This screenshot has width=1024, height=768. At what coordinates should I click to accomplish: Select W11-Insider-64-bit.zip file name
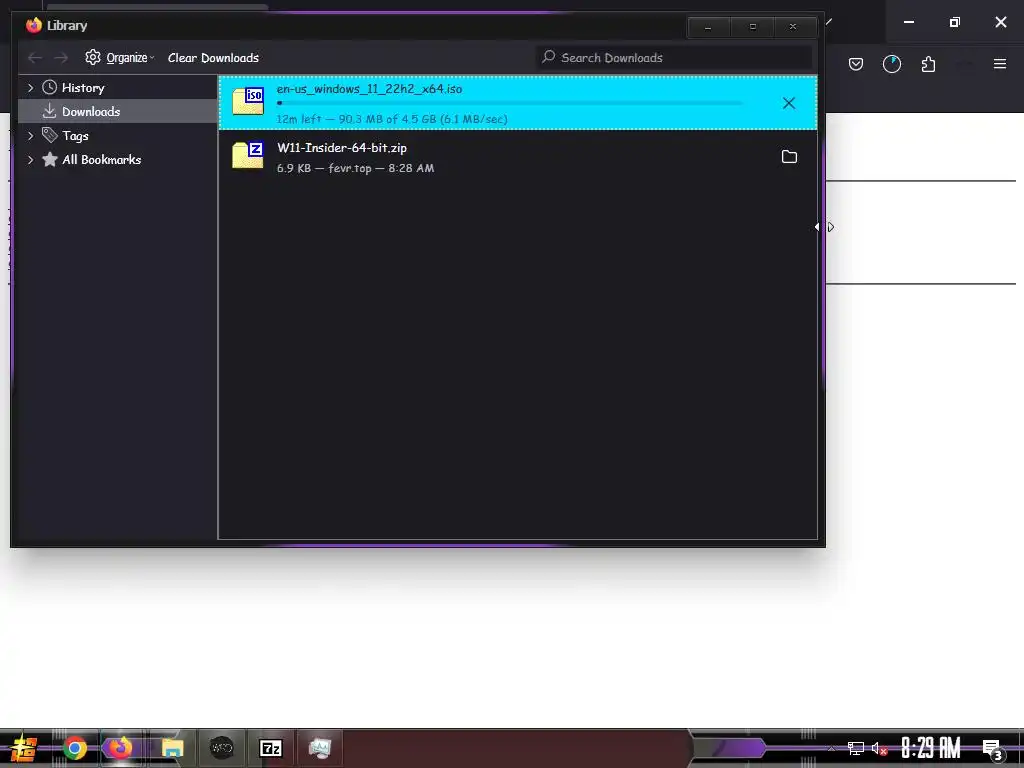(342, 148)
